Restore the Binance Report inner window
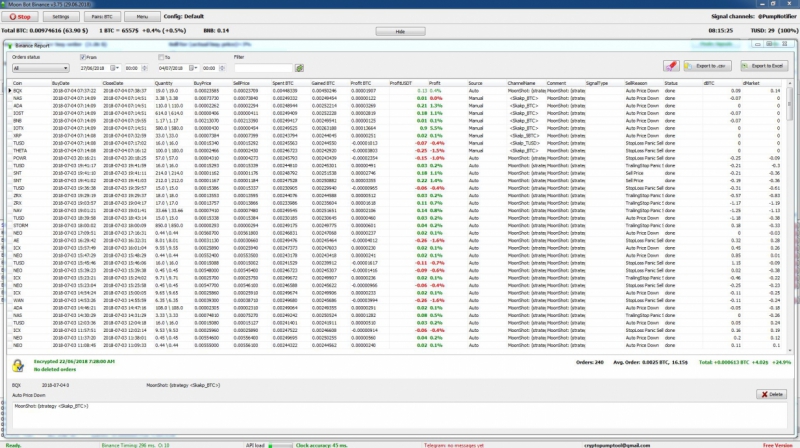Image resolution: width=800 pixels, height=448 pixels. 769,44
